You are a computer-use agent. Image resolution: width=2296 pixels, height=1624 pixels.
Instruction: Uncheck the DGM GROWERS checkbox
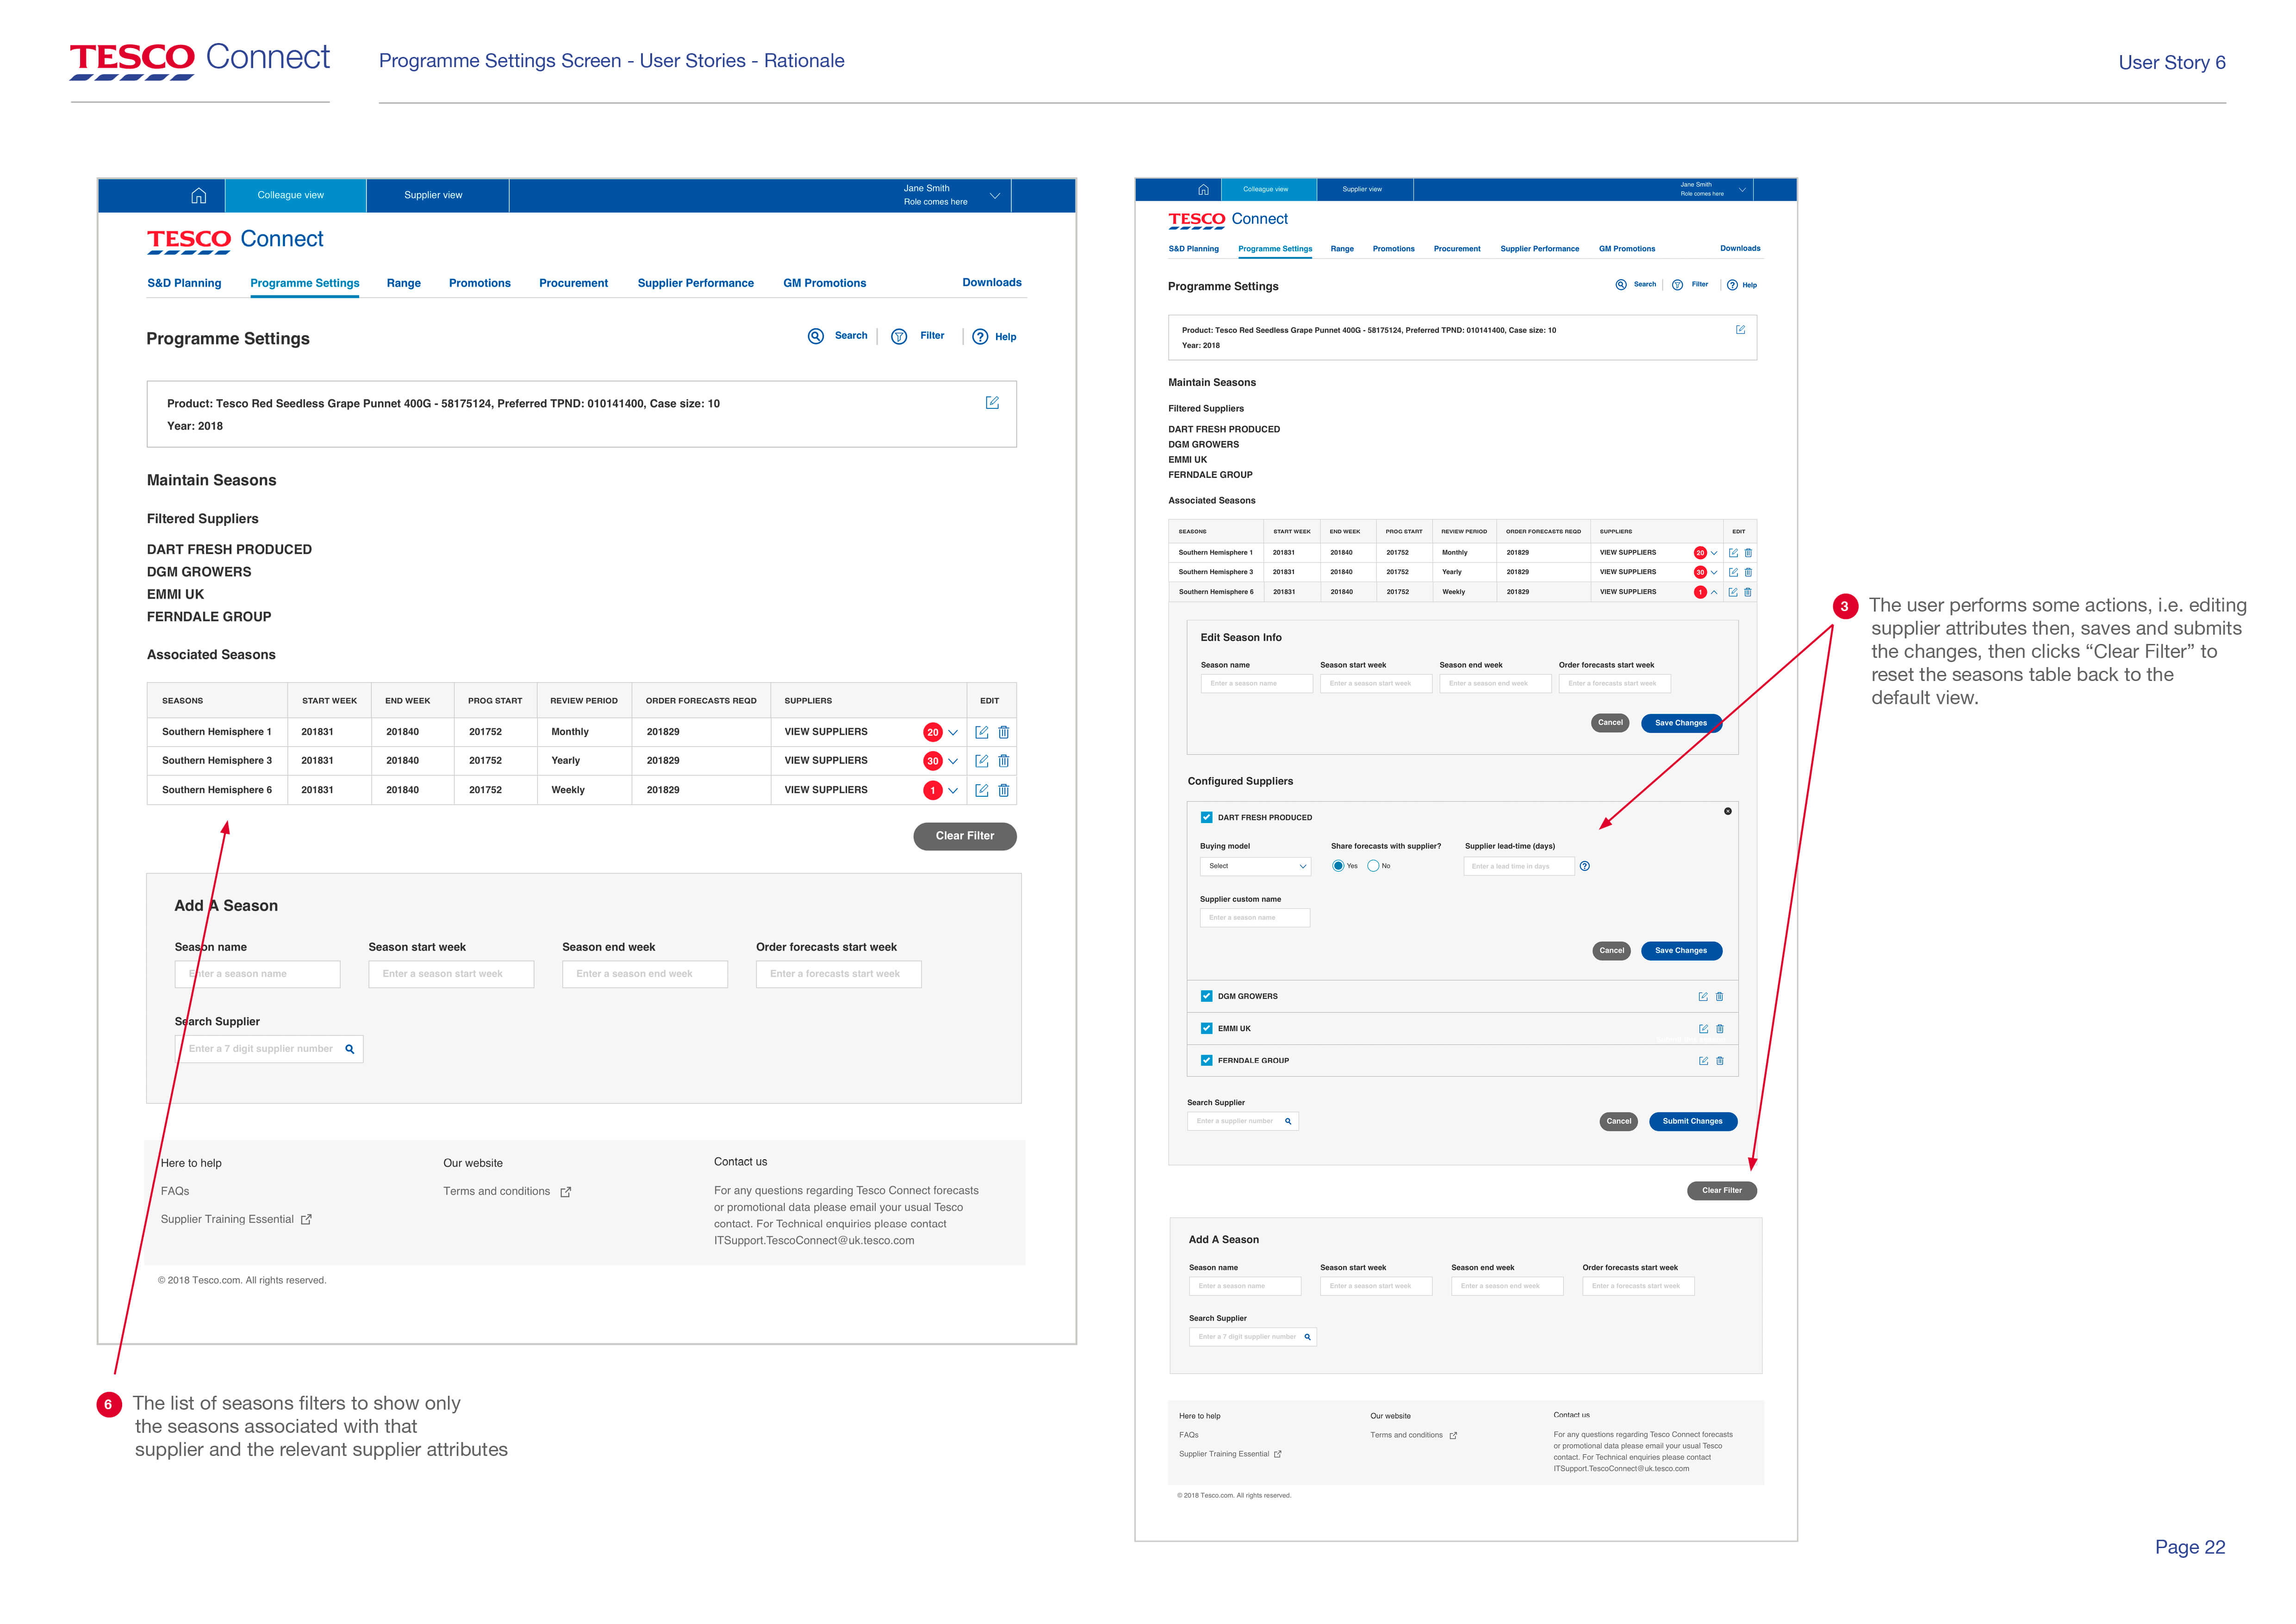point(1206,996)
